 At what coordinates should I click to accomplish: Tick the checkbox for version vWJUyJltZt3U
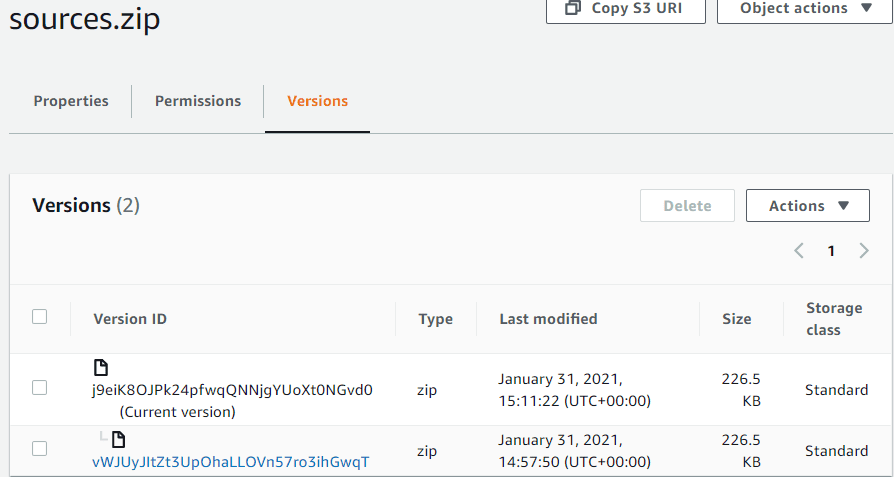(x=40, y=449)
